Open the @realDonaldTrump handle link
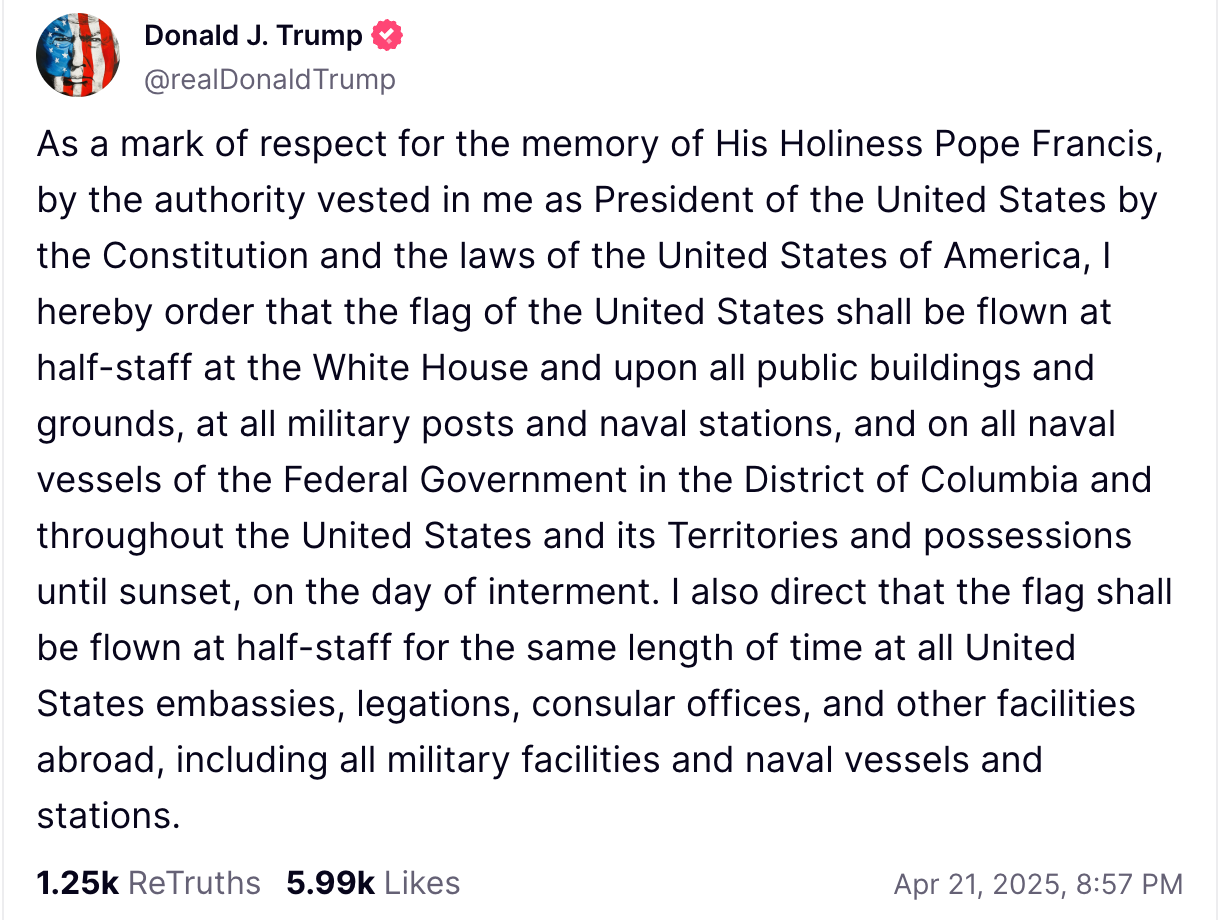 [x=270, y=79]
